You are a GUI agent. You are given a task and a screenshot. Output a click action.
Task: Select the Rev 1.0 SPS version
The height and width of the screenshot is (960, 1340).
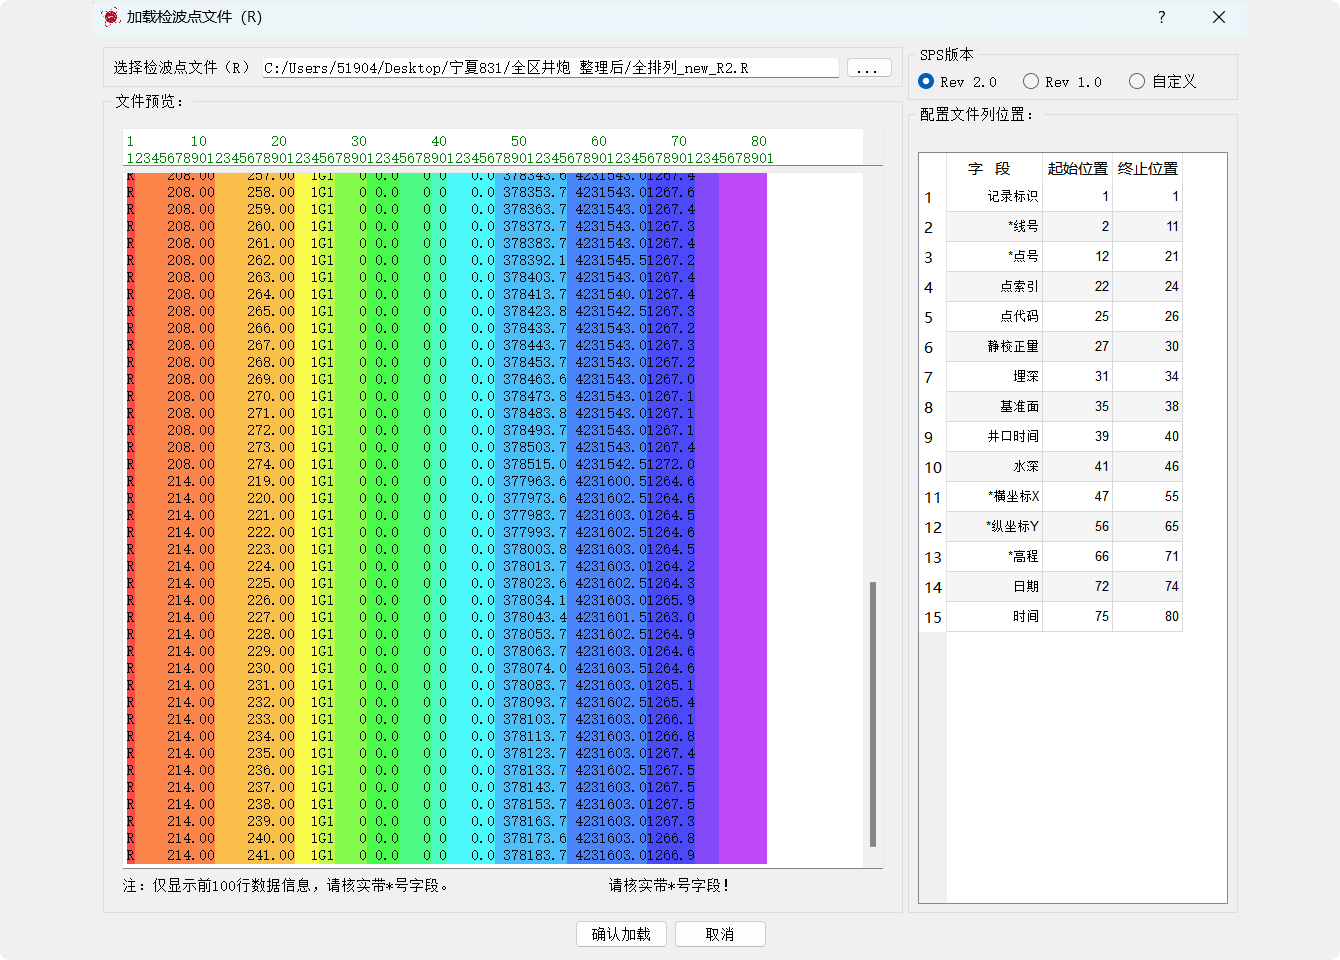pyautogui.click(x=1031, y=82)
